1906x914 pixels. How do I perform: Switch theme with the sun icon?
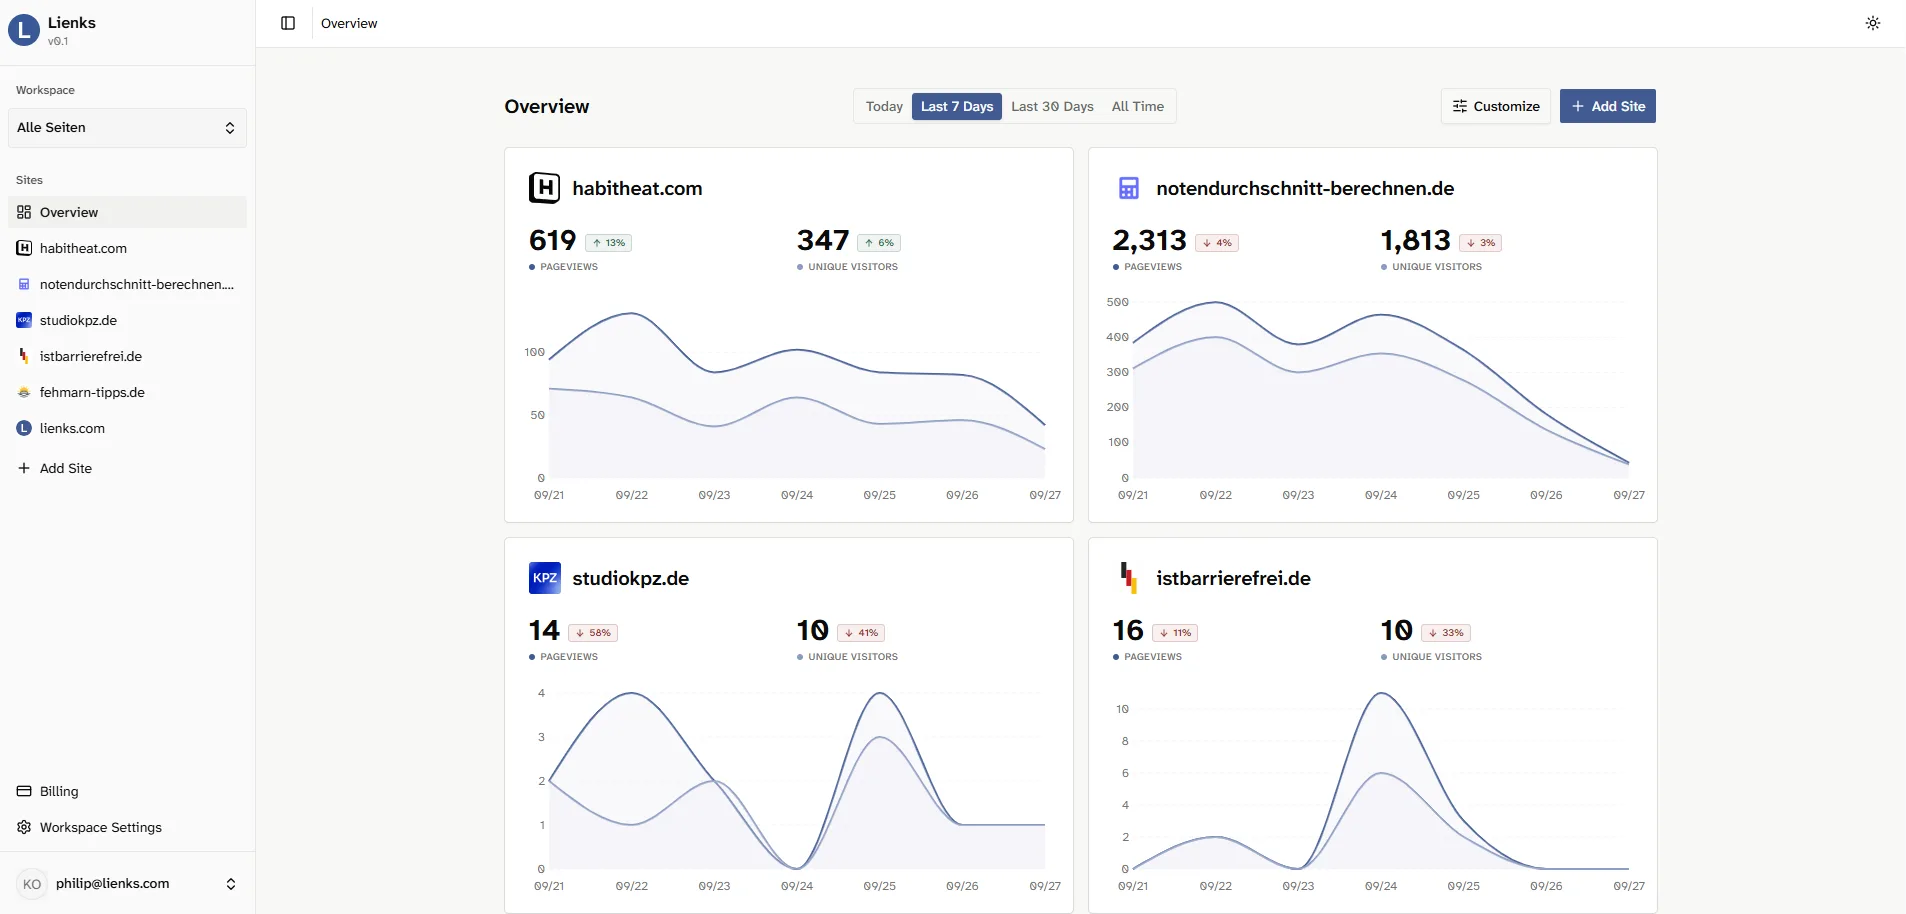(1873, 23)
